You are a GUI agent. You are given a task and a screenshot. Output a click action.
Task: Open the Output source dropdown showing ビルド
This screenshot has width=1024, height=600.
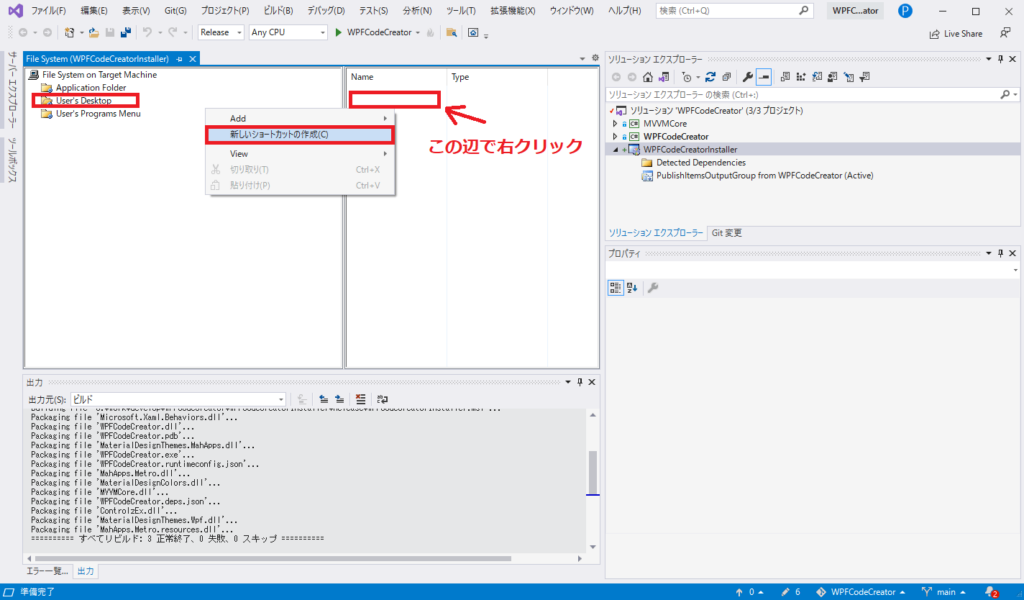click(179, 399)
